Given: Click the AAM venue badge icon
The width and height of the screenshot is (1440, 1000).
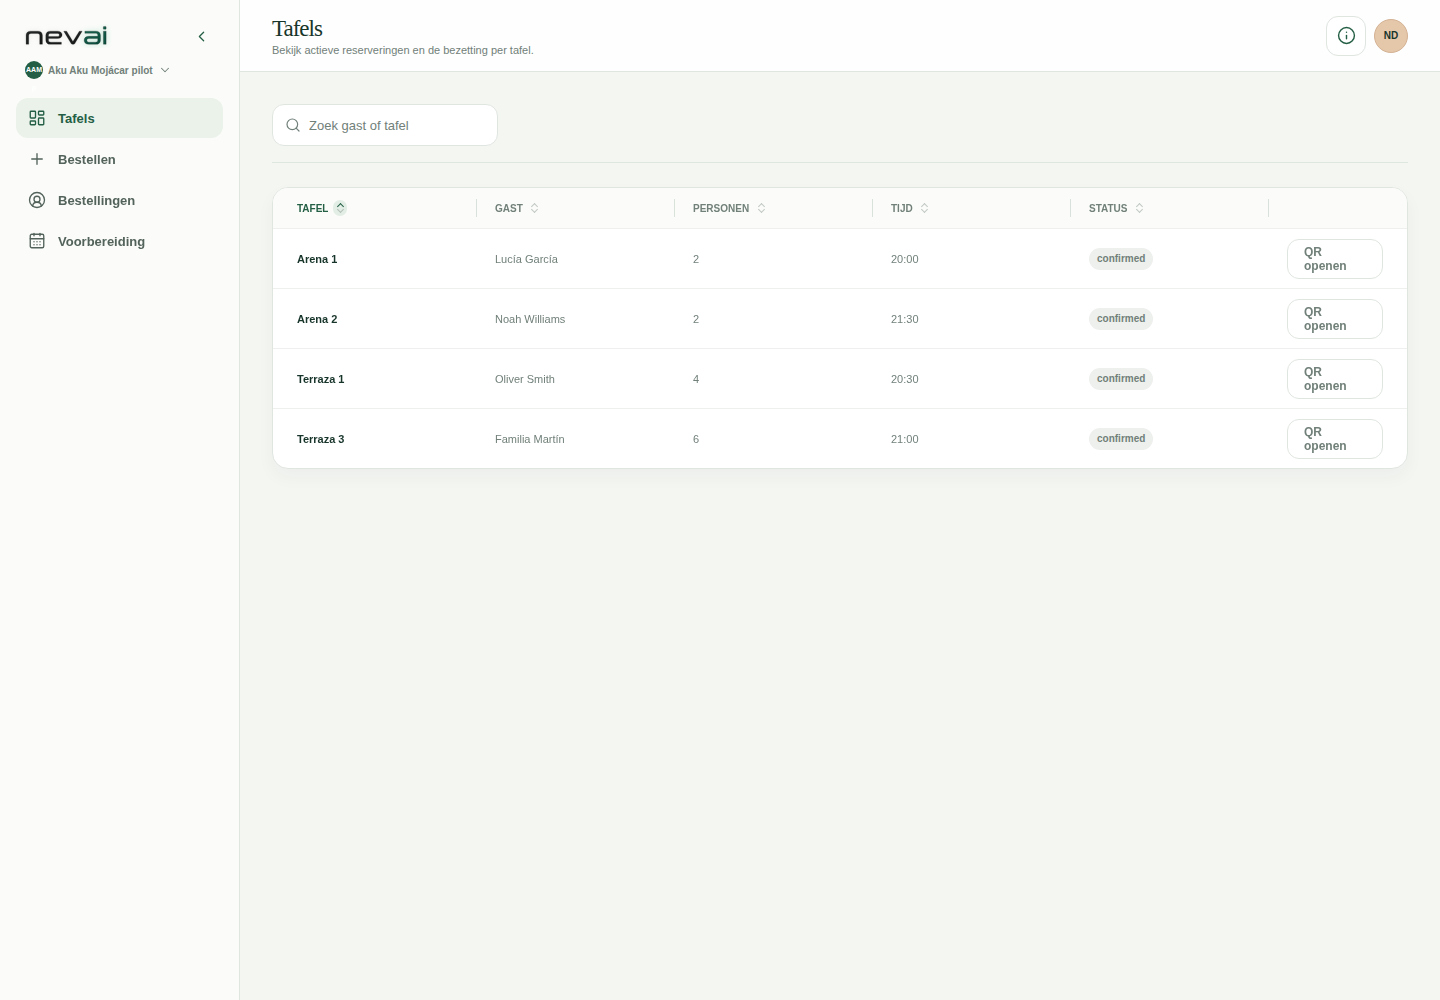Looking at the screenshot, I should (x=34, y=70).
